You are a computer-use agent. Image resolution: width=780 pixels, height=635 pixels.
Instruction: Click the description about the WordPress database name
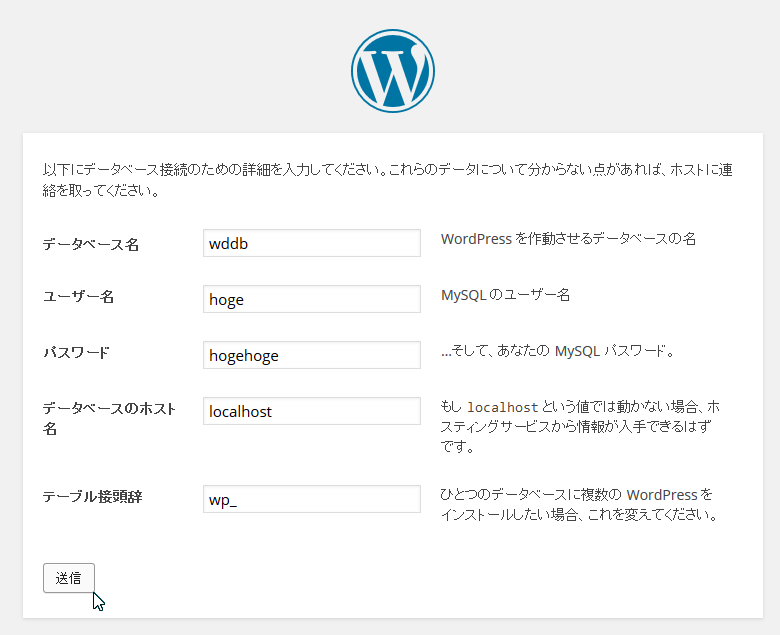(x=568, y=239)
